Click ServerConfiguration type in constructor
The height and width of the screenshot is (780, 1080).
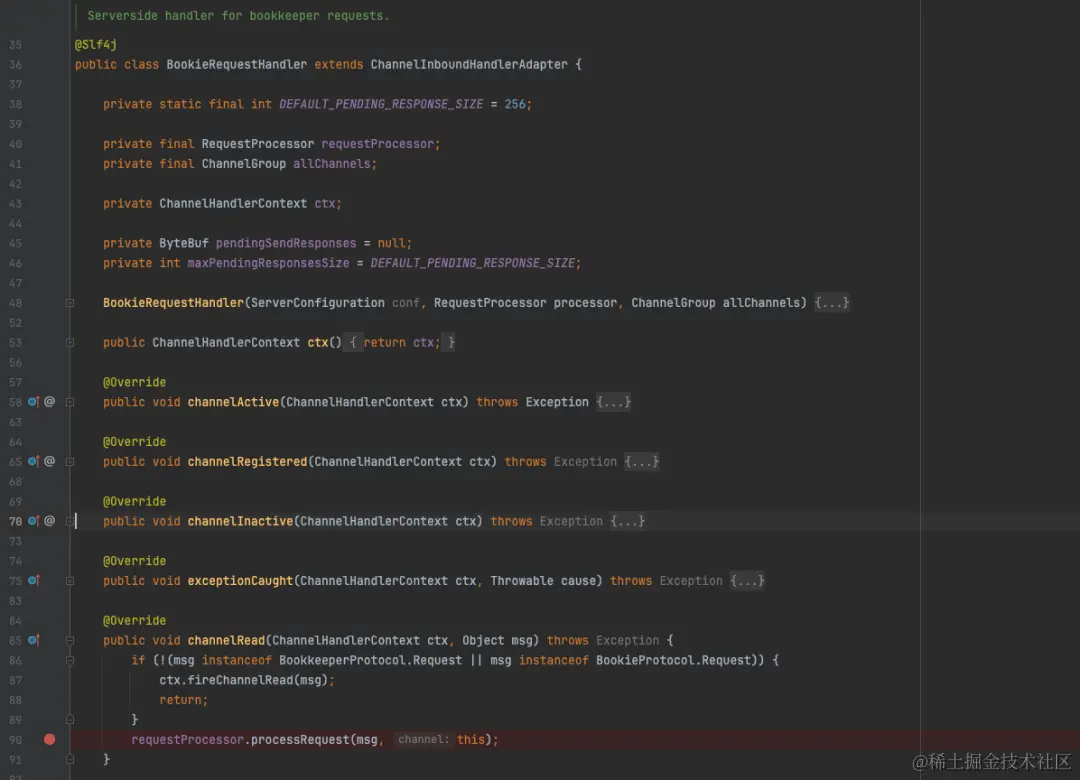318,302
